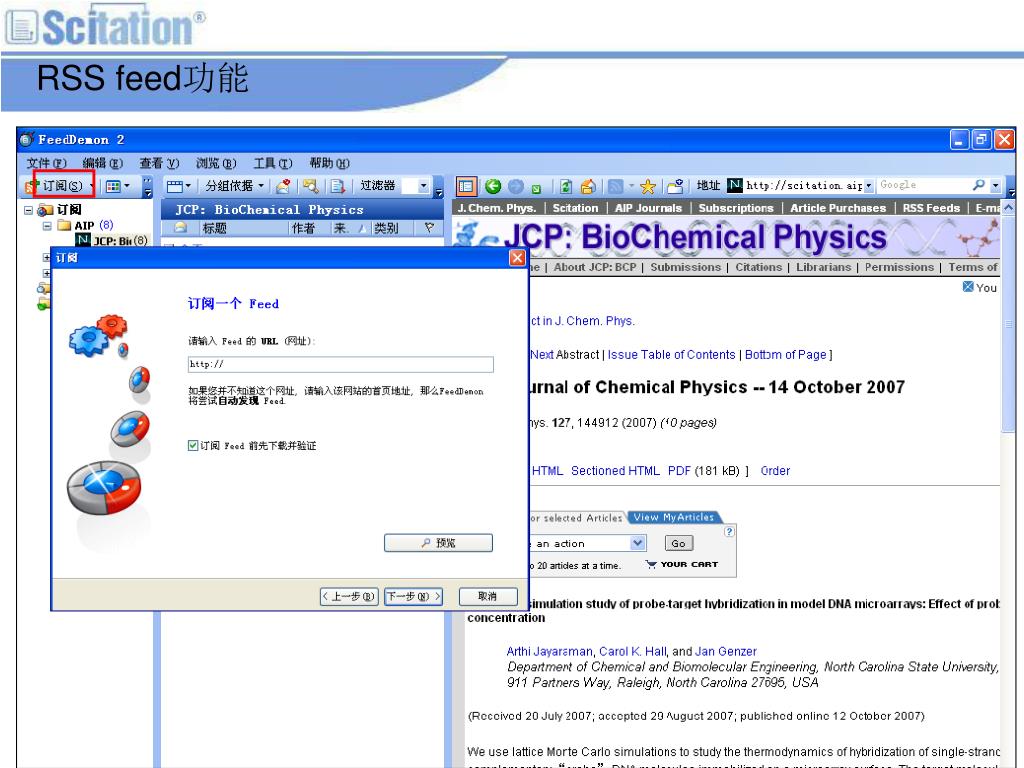Click the read-status envelope column header icon

(181, 228)
